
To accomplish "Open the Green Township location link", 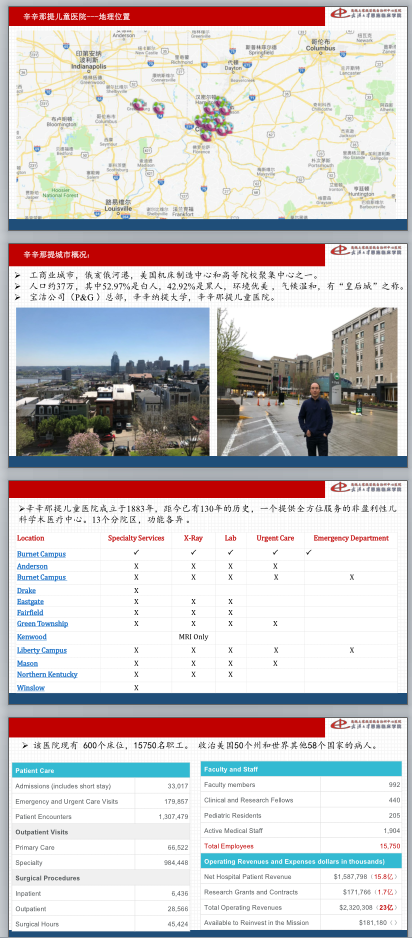I will click(x=42, y=624).
